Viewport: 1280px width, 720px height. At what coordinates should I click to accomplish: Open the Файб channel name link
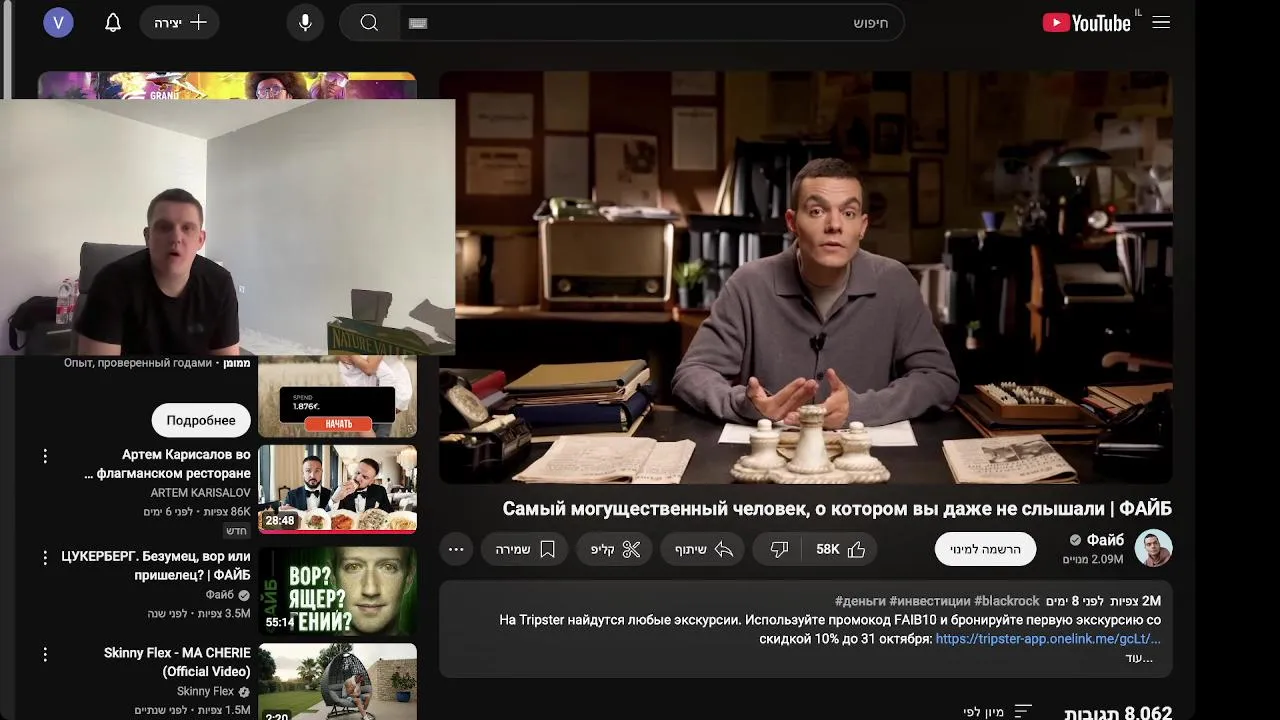tap(1105, 540)
